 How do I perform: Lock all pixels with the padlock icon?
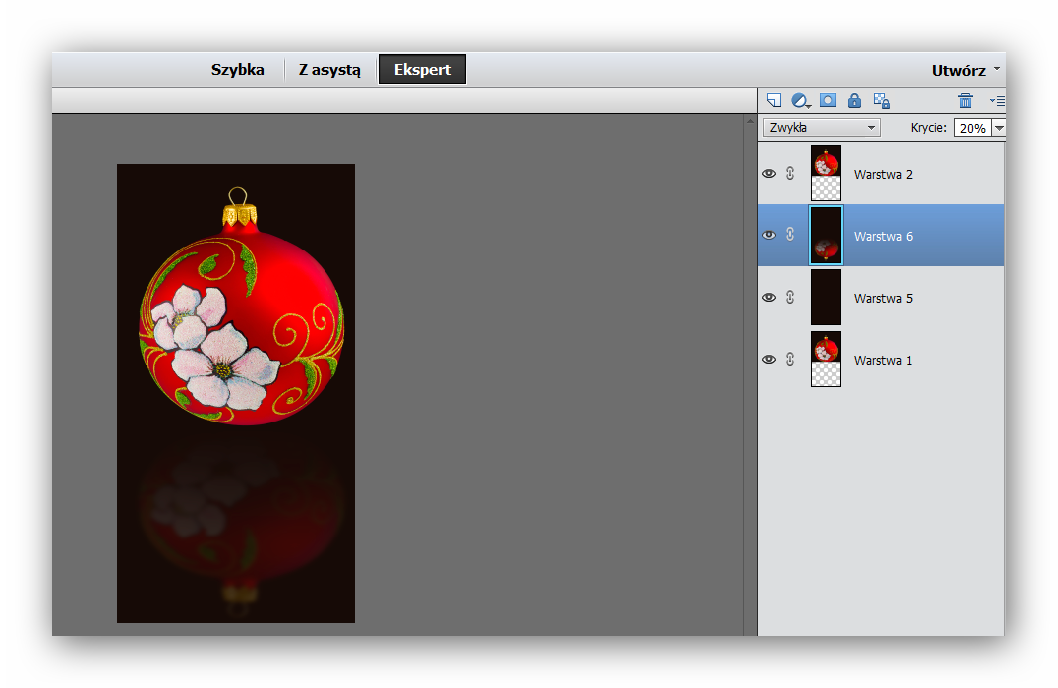854,101
